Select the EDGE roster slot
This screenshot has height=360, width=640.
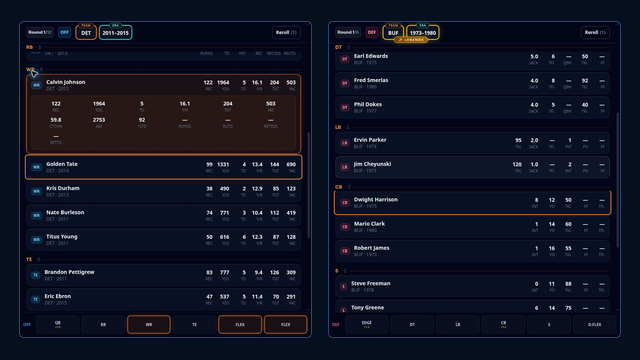pos(367,324)
